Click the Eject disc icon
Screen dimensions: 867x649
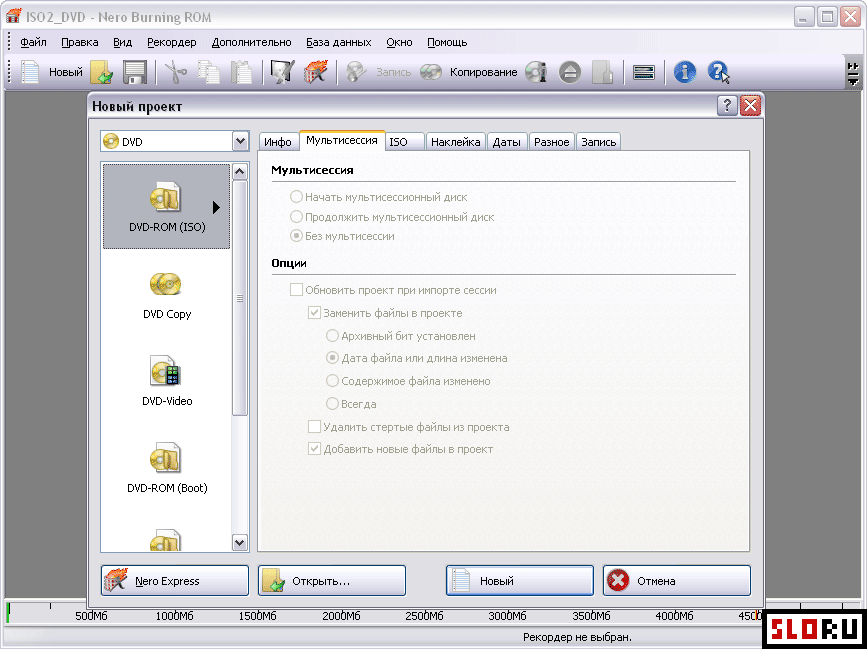click(x=570, y=72)
